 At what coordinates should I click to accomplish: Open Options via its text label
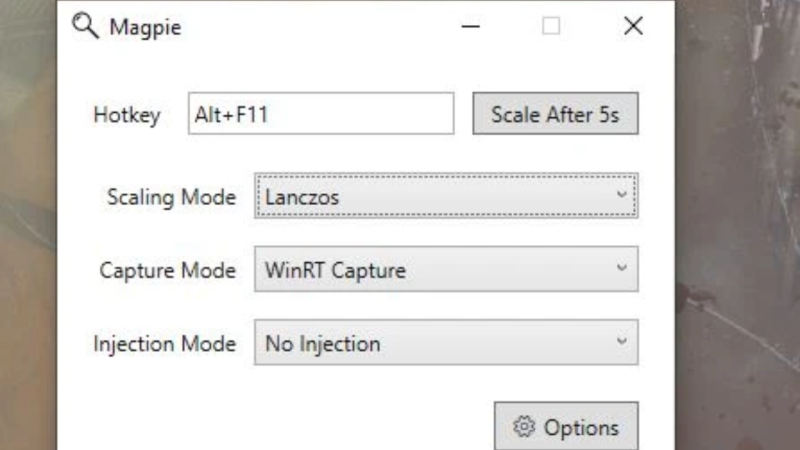tap(581, 428)
